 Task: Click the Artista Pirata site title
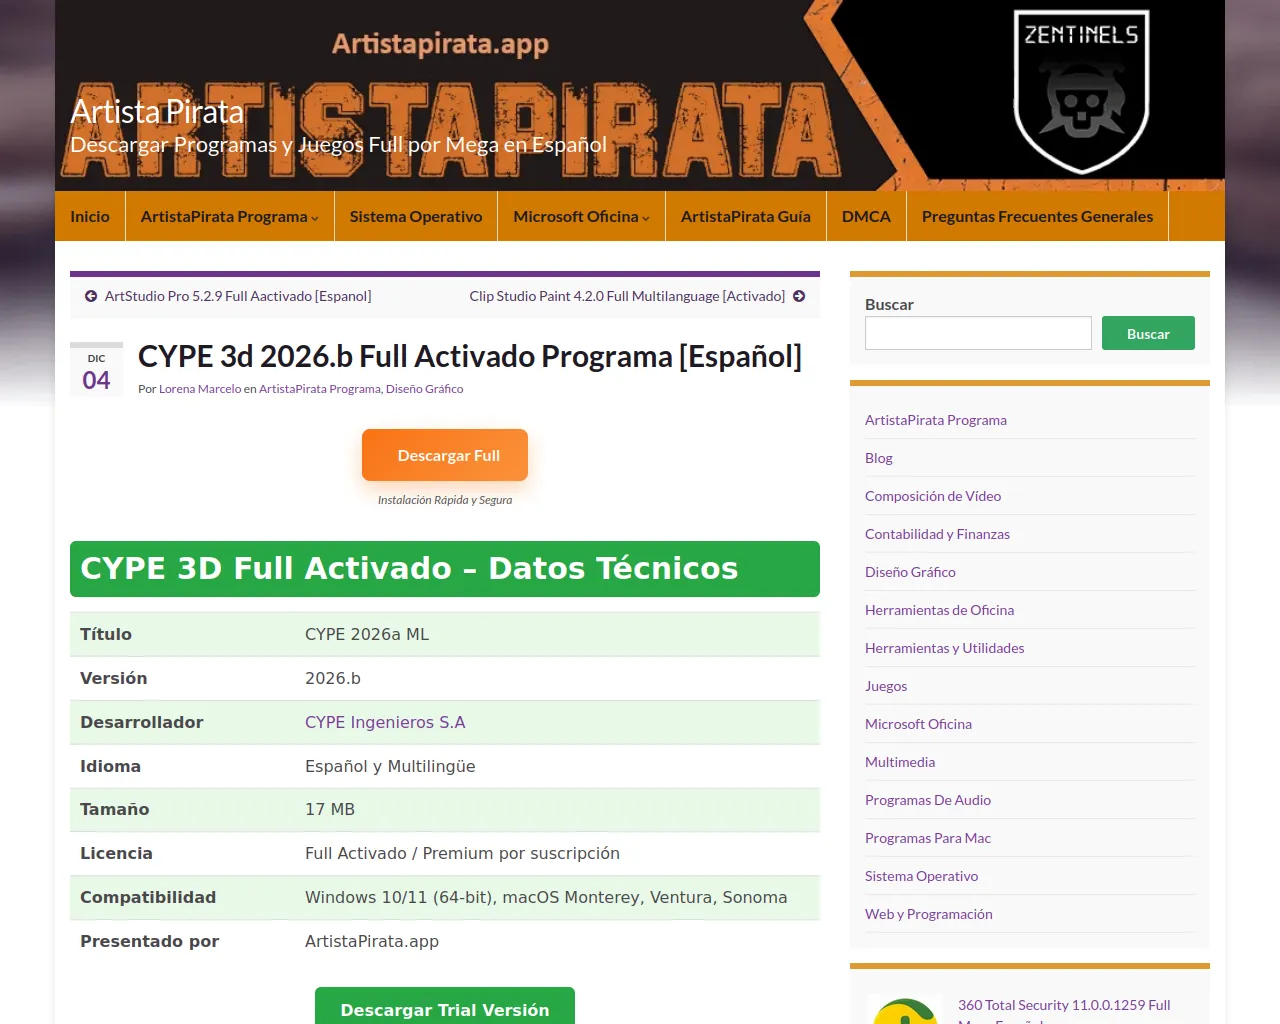(157, 112)
